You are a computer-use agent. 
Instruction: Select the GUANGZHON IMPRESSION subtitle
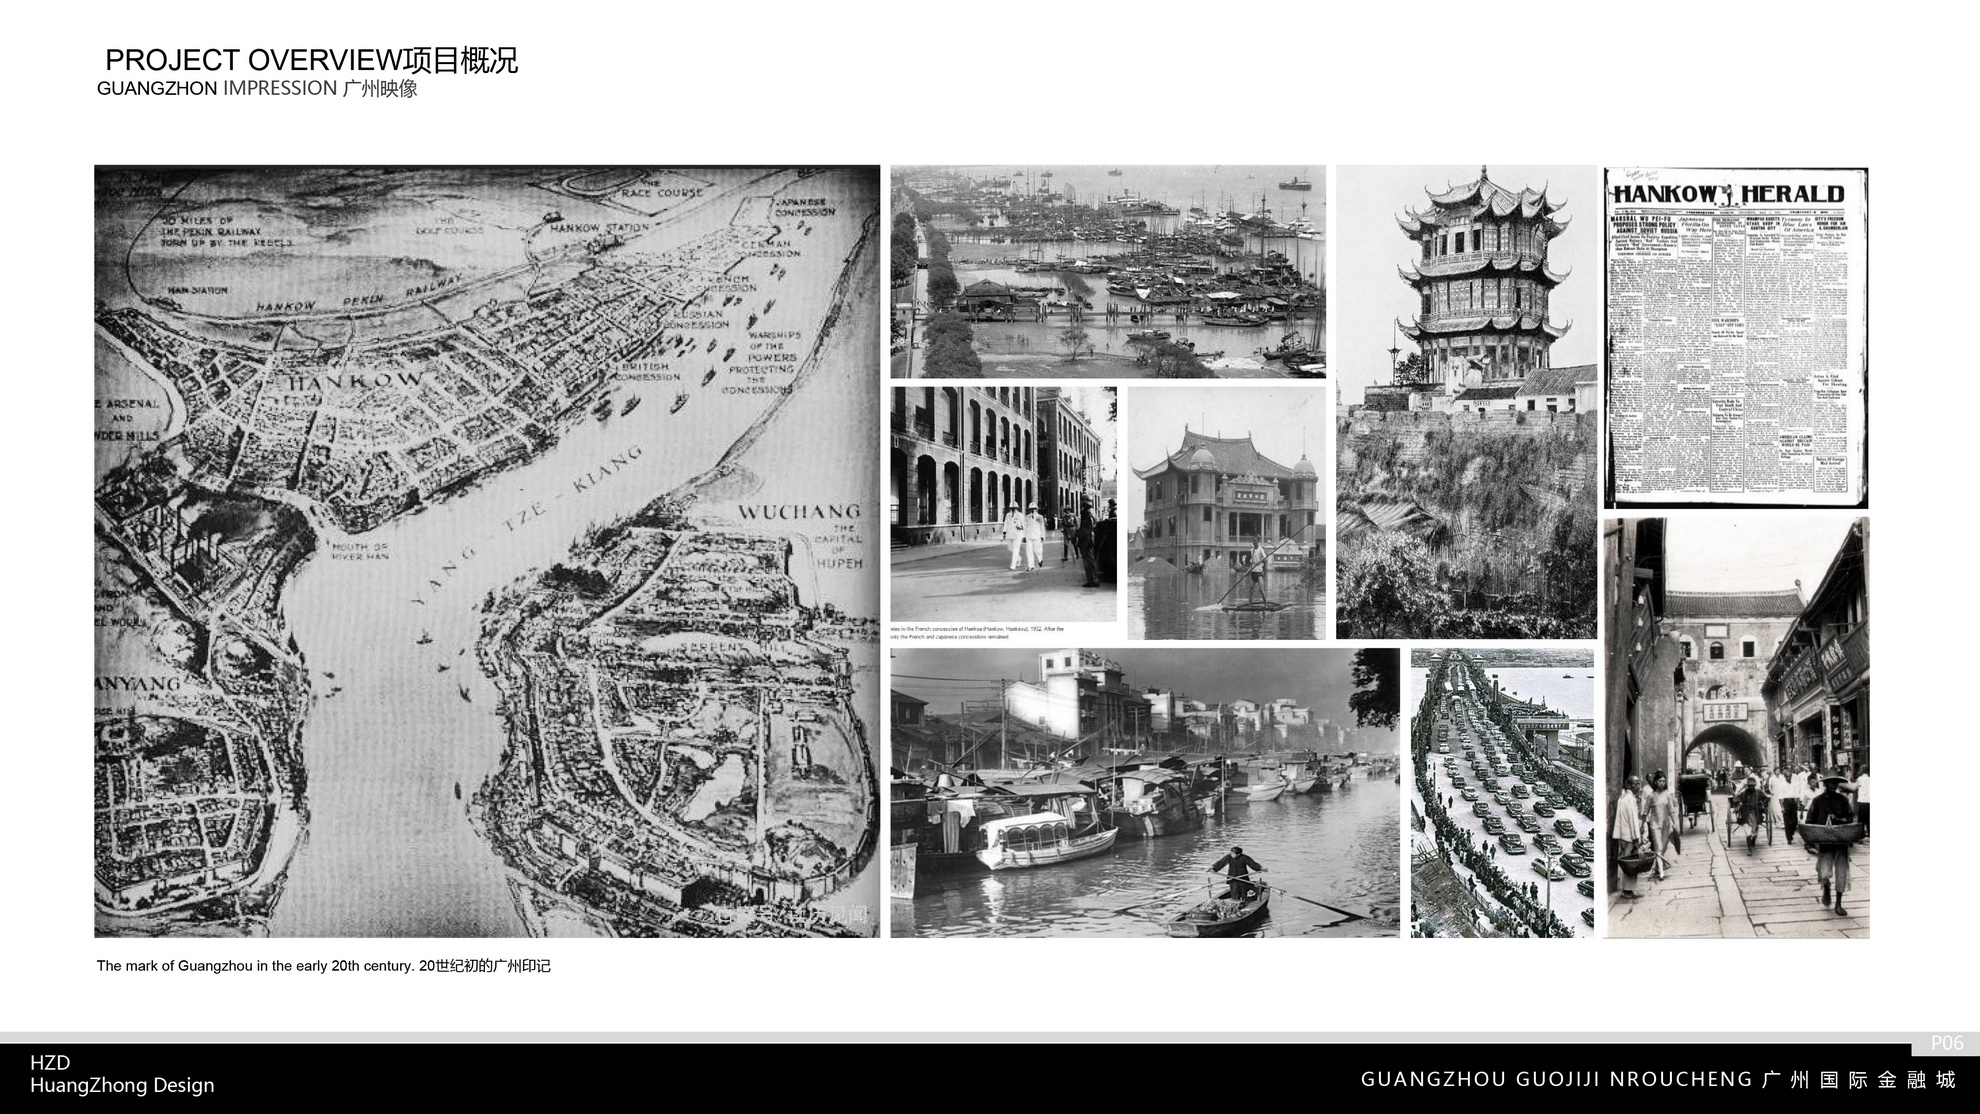[x=257, y=88]
